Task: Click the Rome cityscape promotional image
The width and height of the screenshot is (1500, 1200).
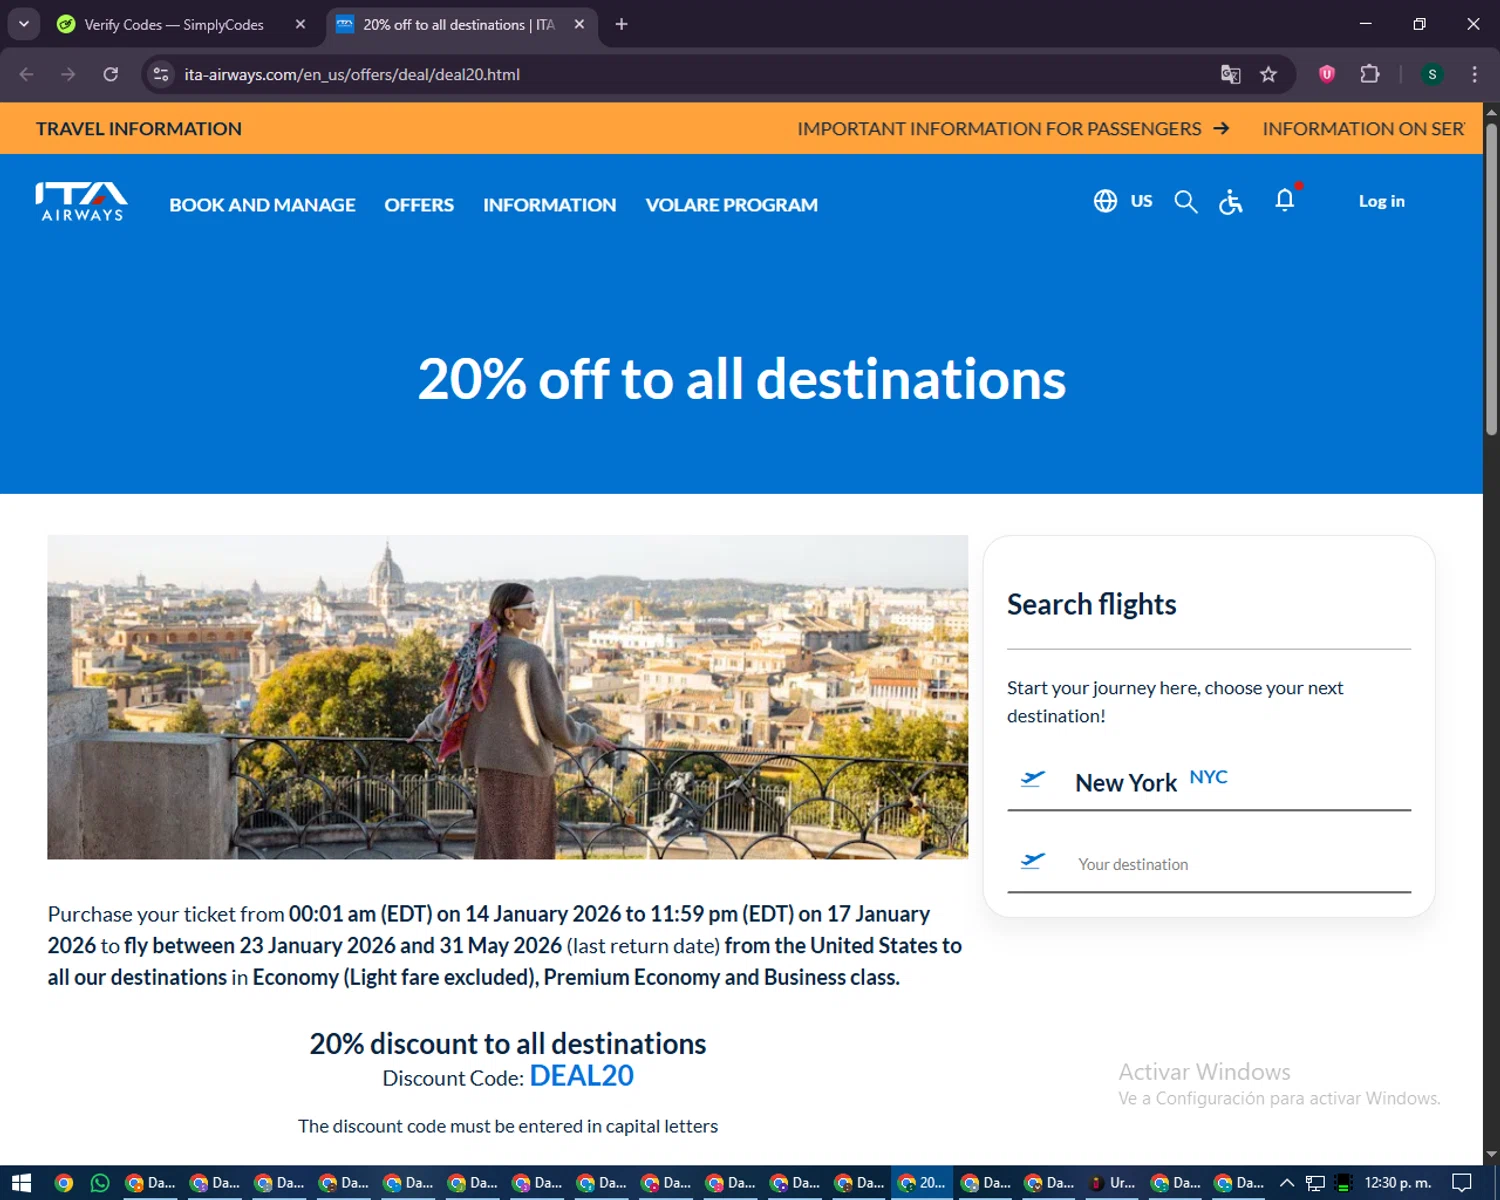Action: point(508,697)
